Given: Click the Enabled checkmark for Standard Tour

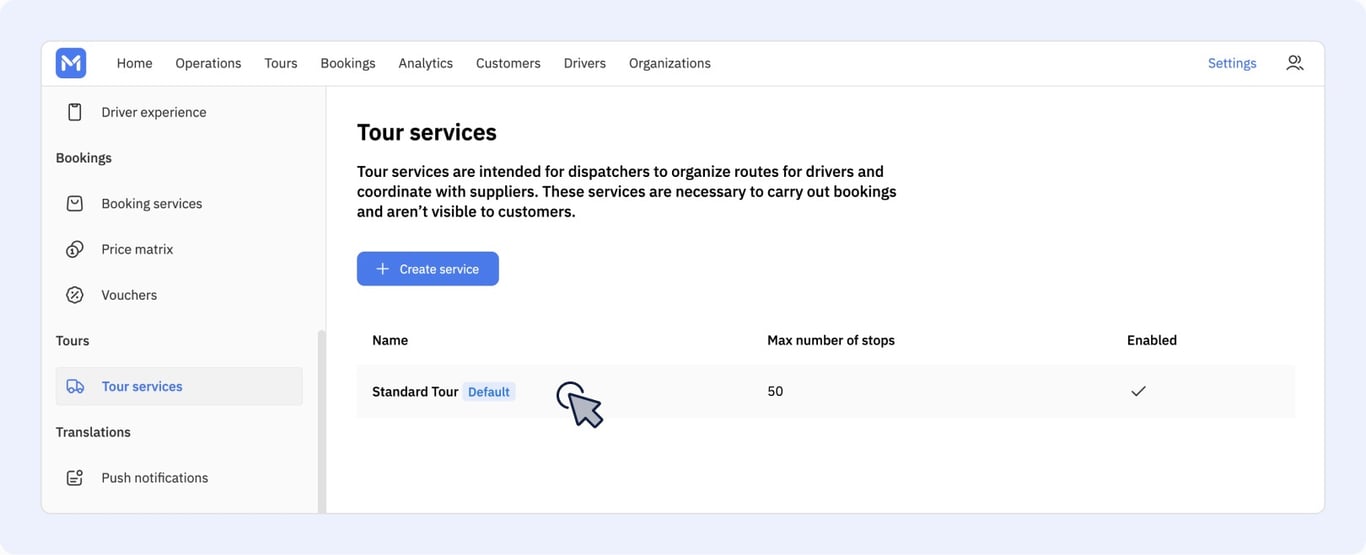Looking at the screenshot, I should point(1138,391).
